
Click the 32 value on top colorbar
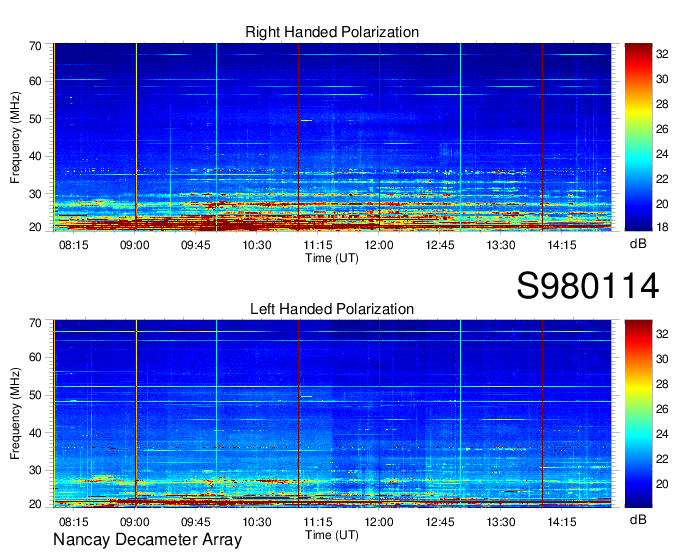(662, 54)
